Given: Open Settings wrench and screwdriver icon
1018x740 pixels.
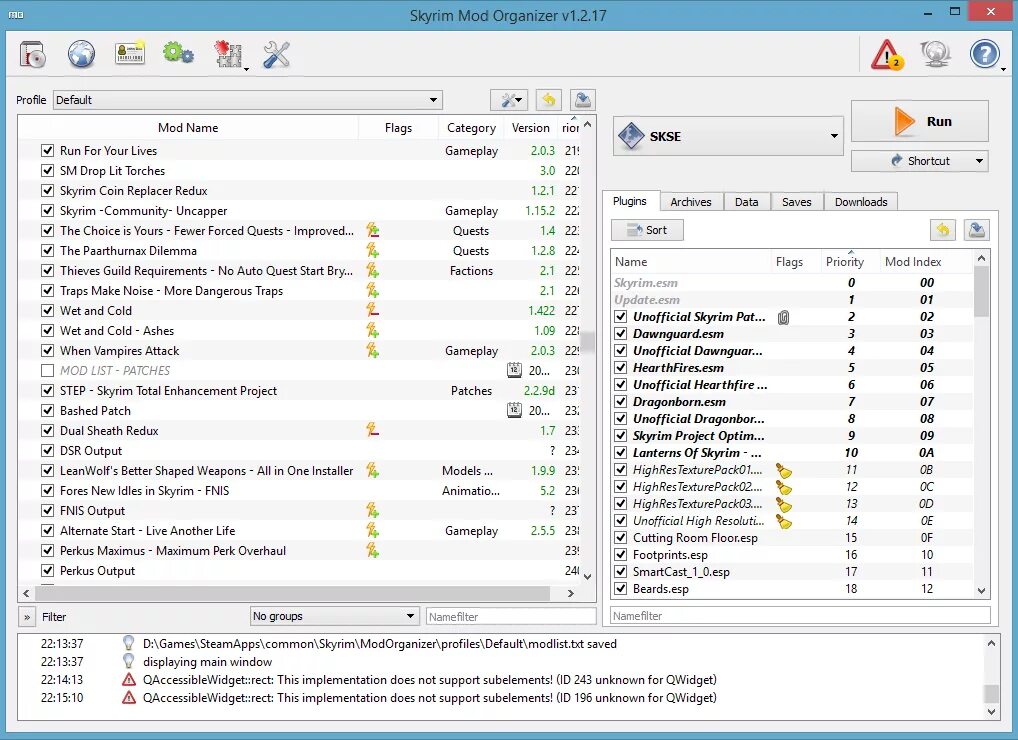Looking at the screenshot, I should click(x=277, y=55).
